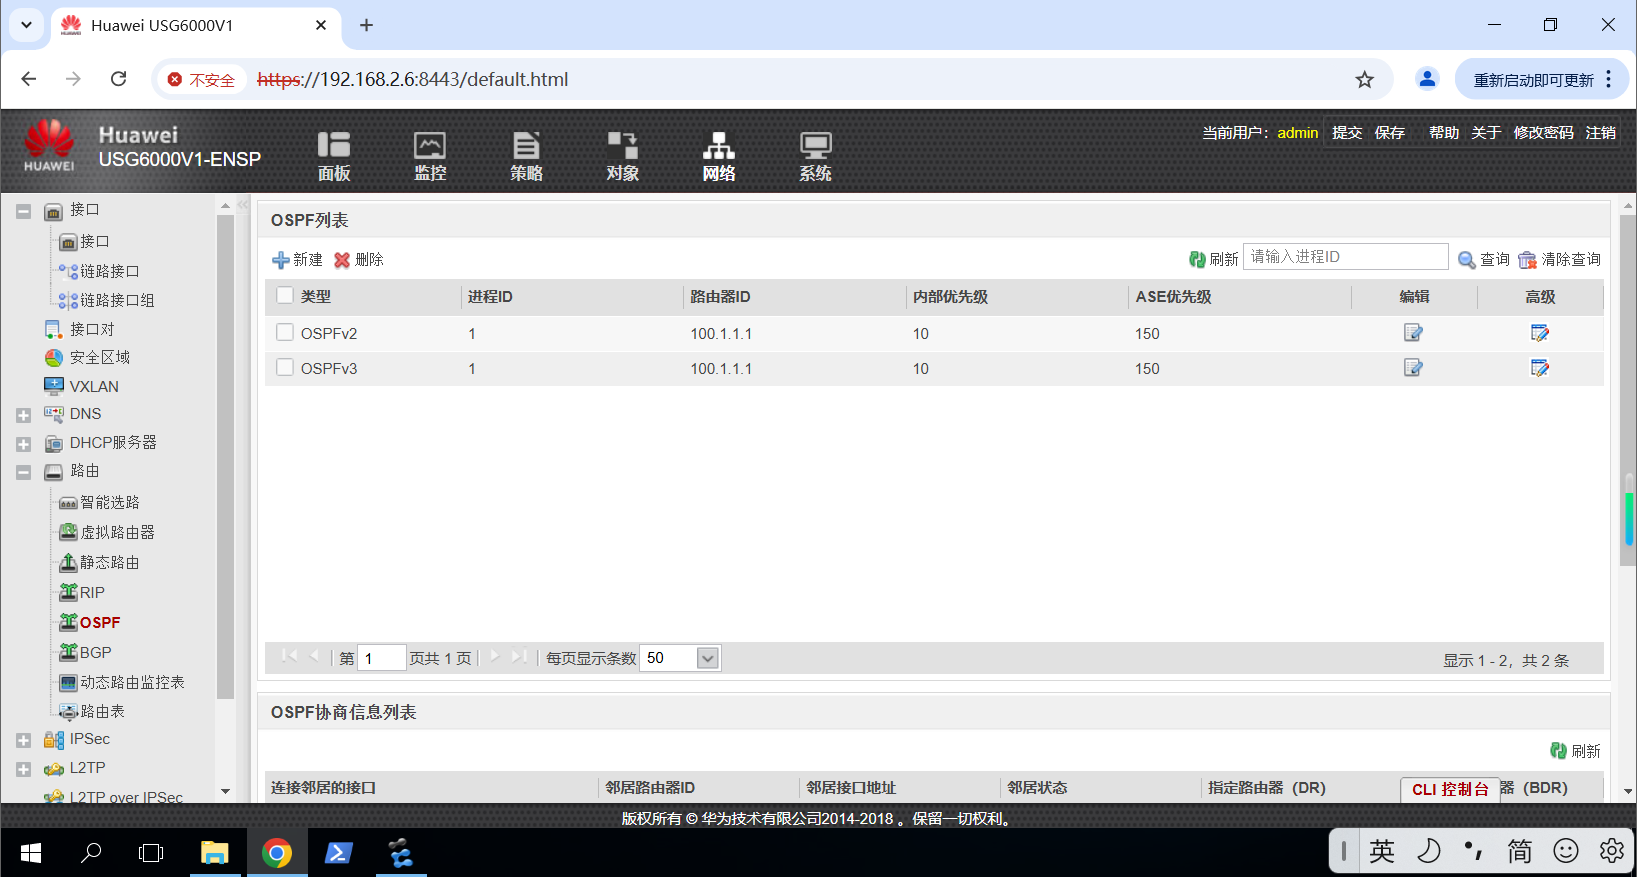1637x877 pixels.
Task: Open 链路接口组 in sidebar
Action: tap(117, 301)
